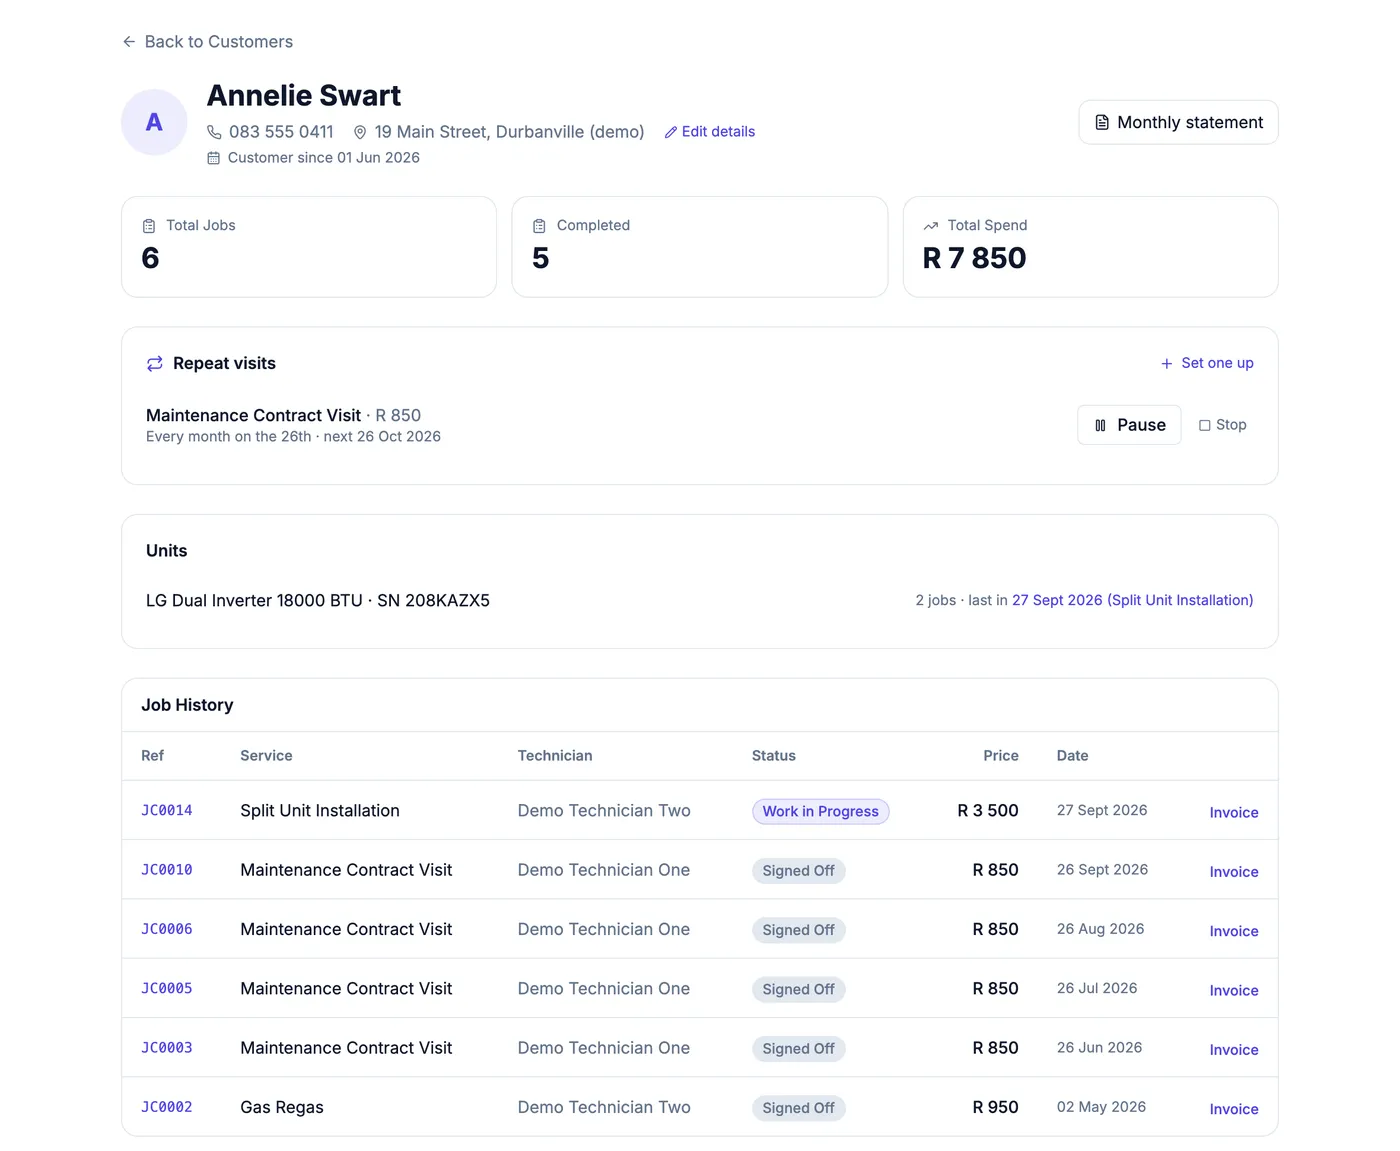Click the Technician column header

point(555,756)
